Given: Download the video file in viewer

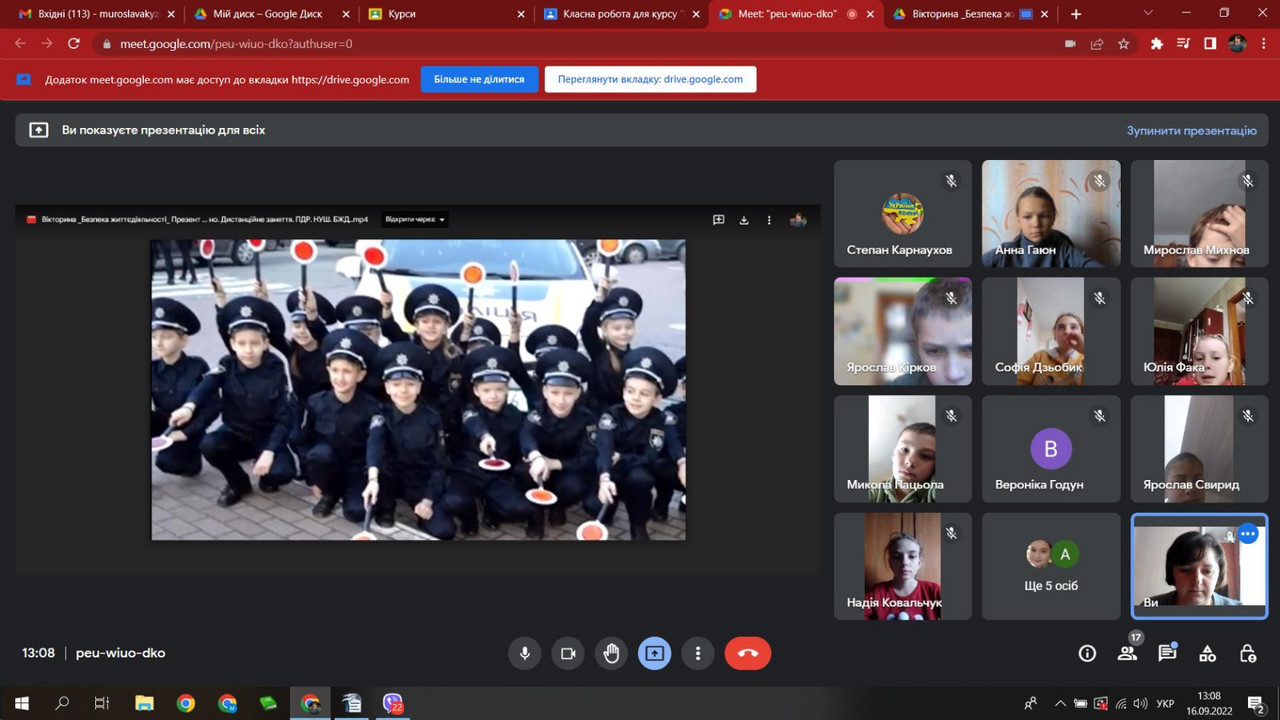Looking at the screenshot, I should pos(744,220).
